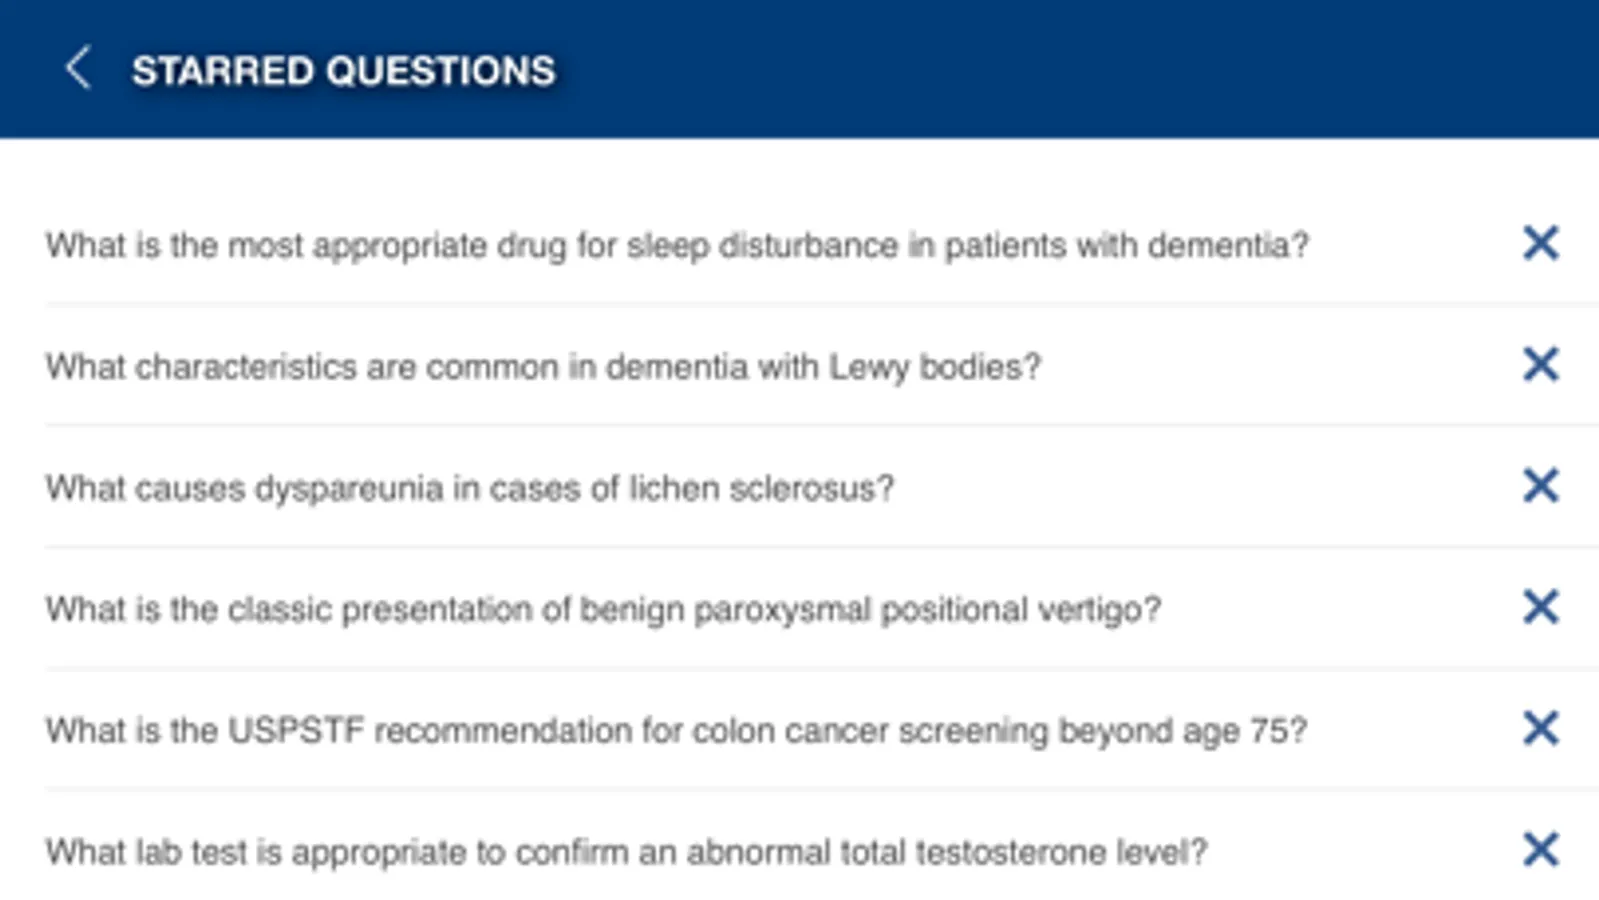
Task: View the lichen sclerosus dyspareunia question
Action: (x=469, y=488)
